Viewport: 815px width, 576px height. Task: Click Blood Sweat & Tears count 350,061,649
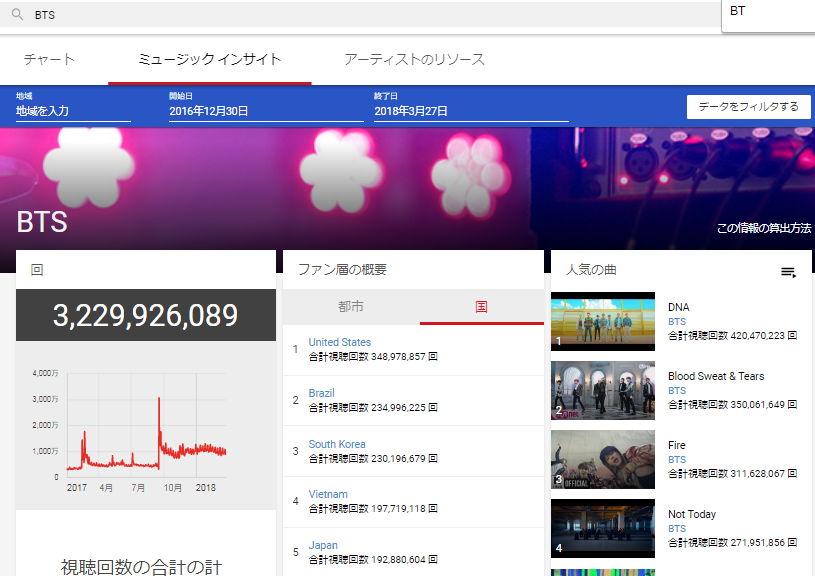tap(732, 404)
